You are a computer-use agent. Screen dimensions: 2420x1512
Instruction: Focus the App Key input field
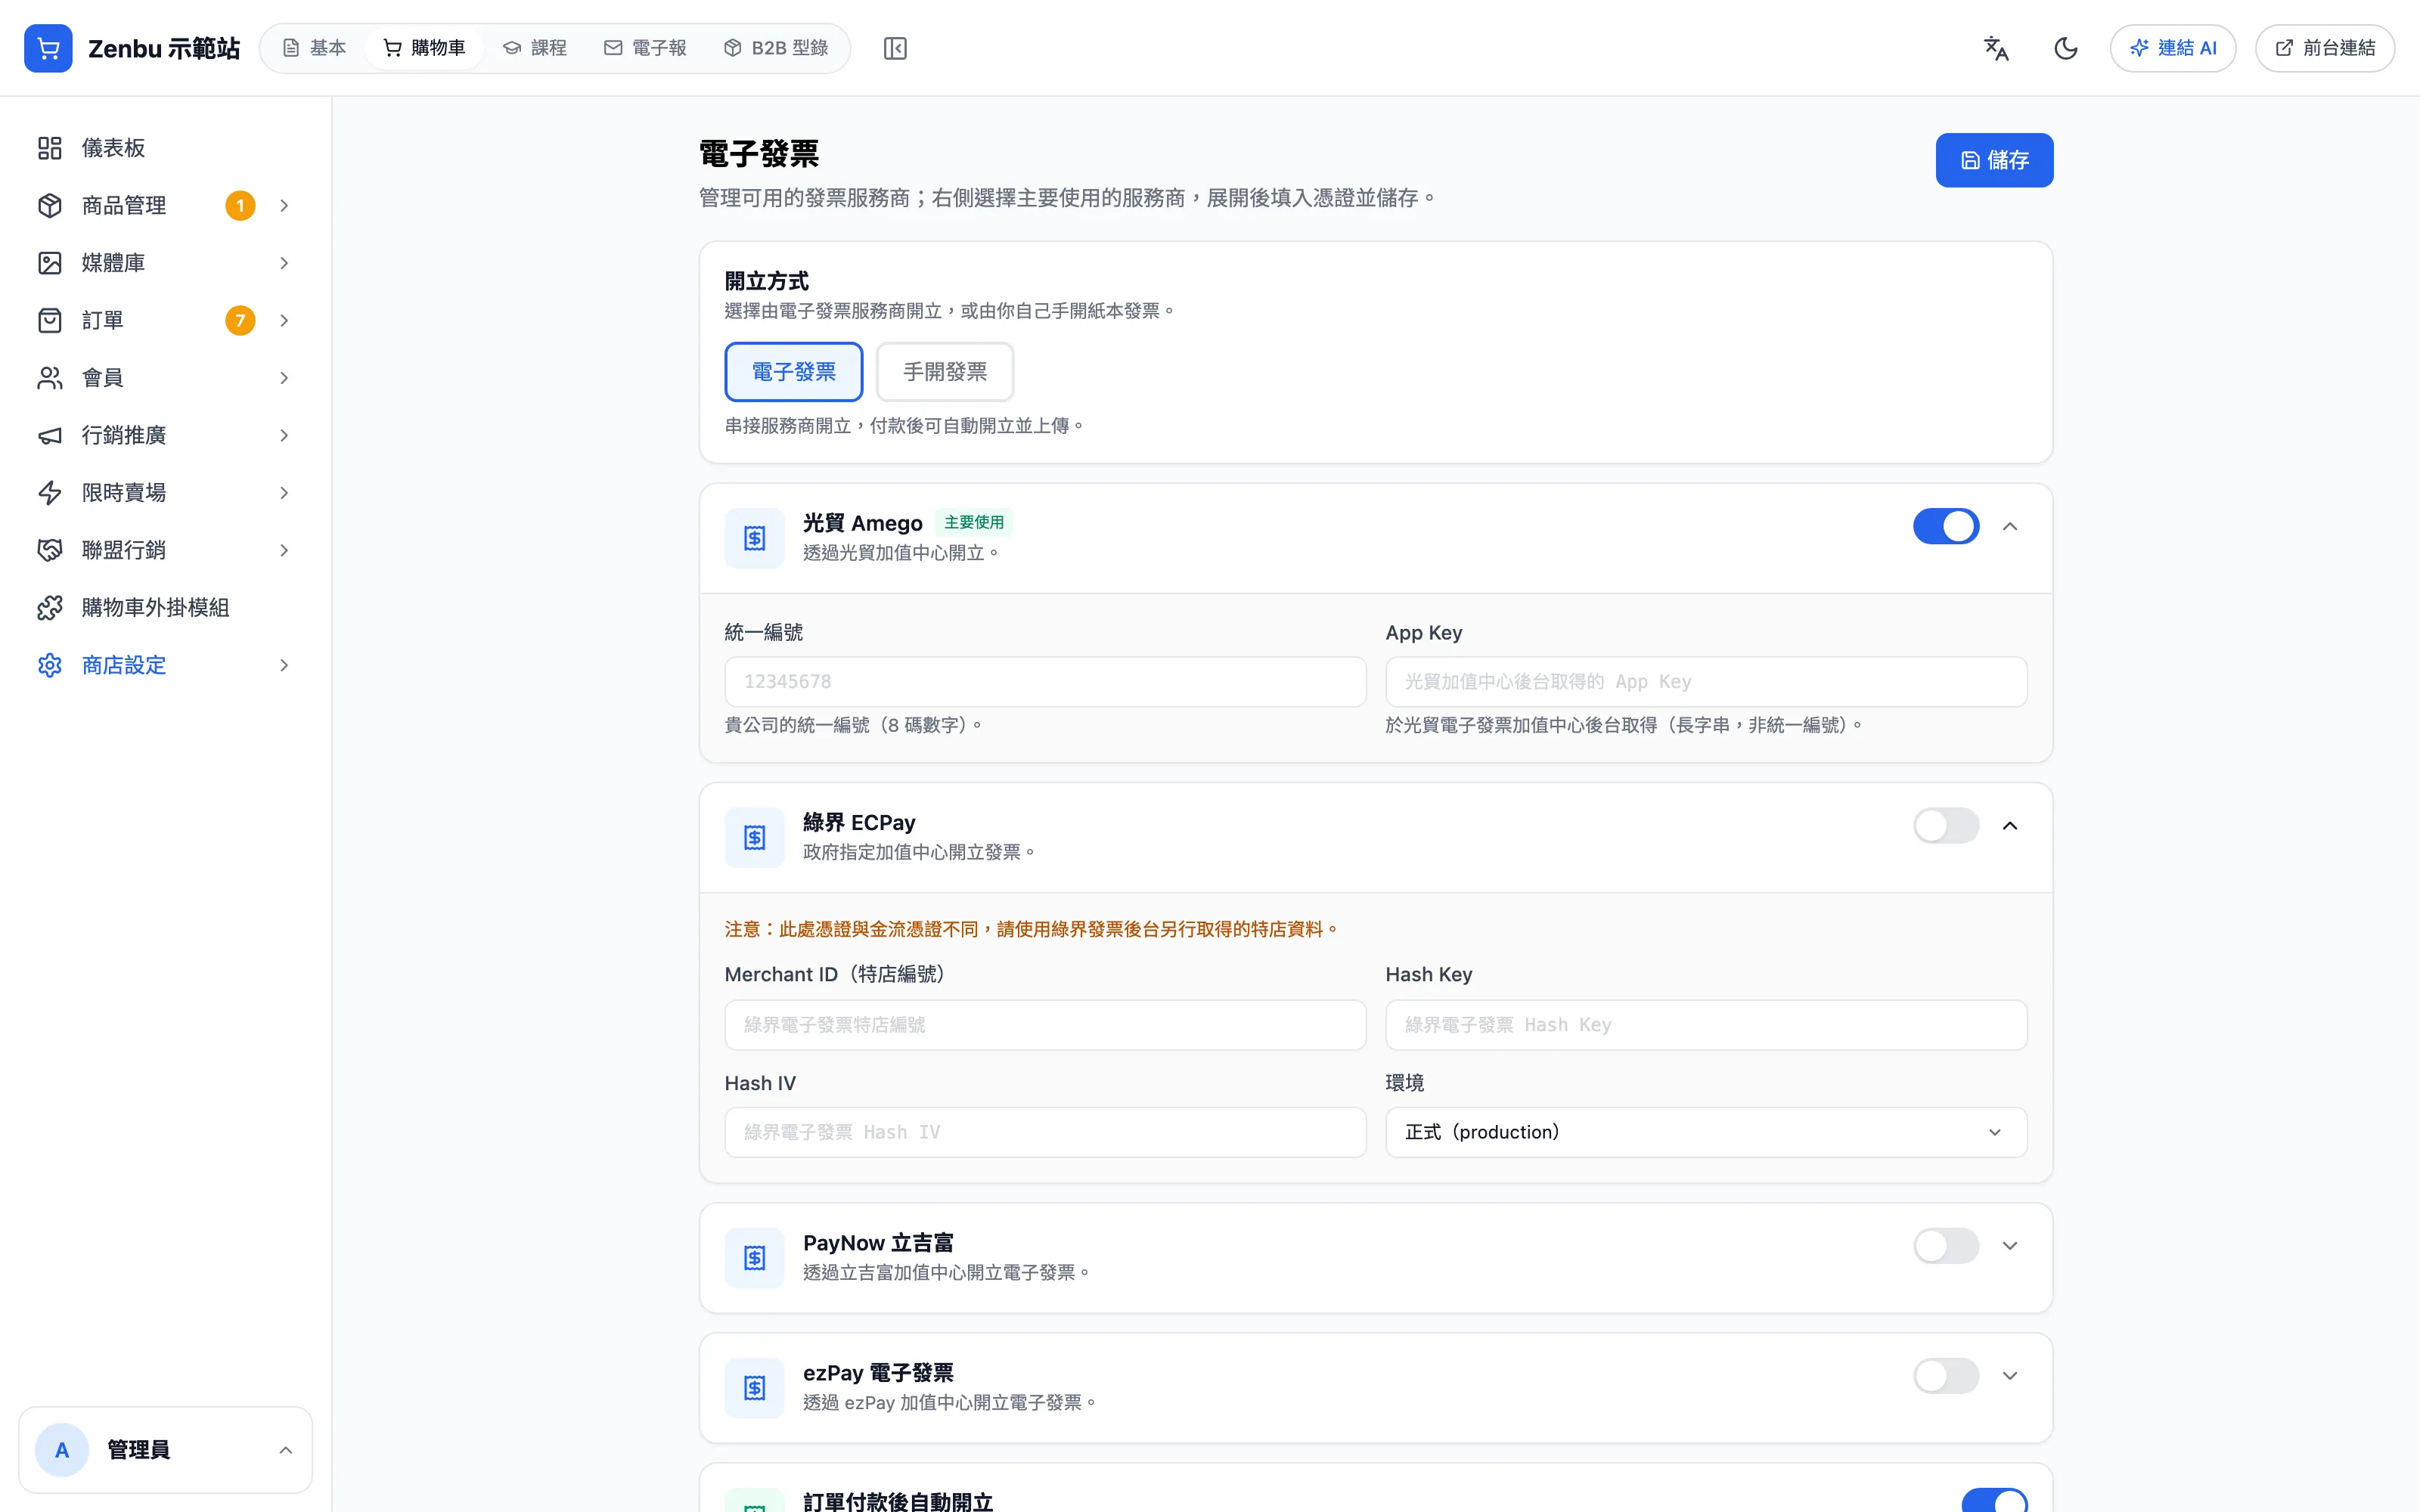[1706, 682]
